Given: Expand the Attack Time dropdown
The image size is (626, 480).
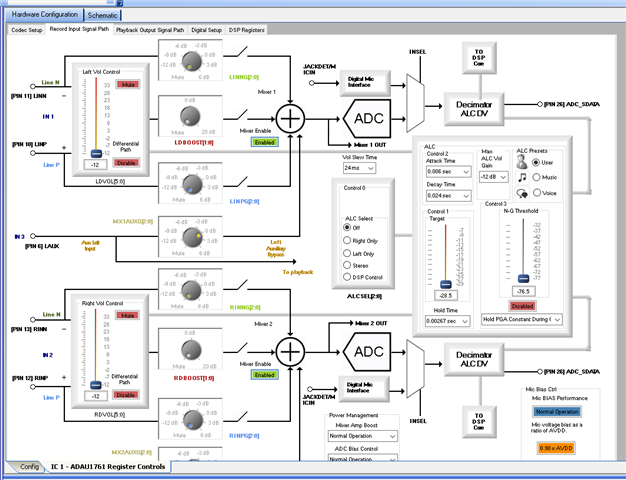Looking at the screenshot, I should coord(448,172).
